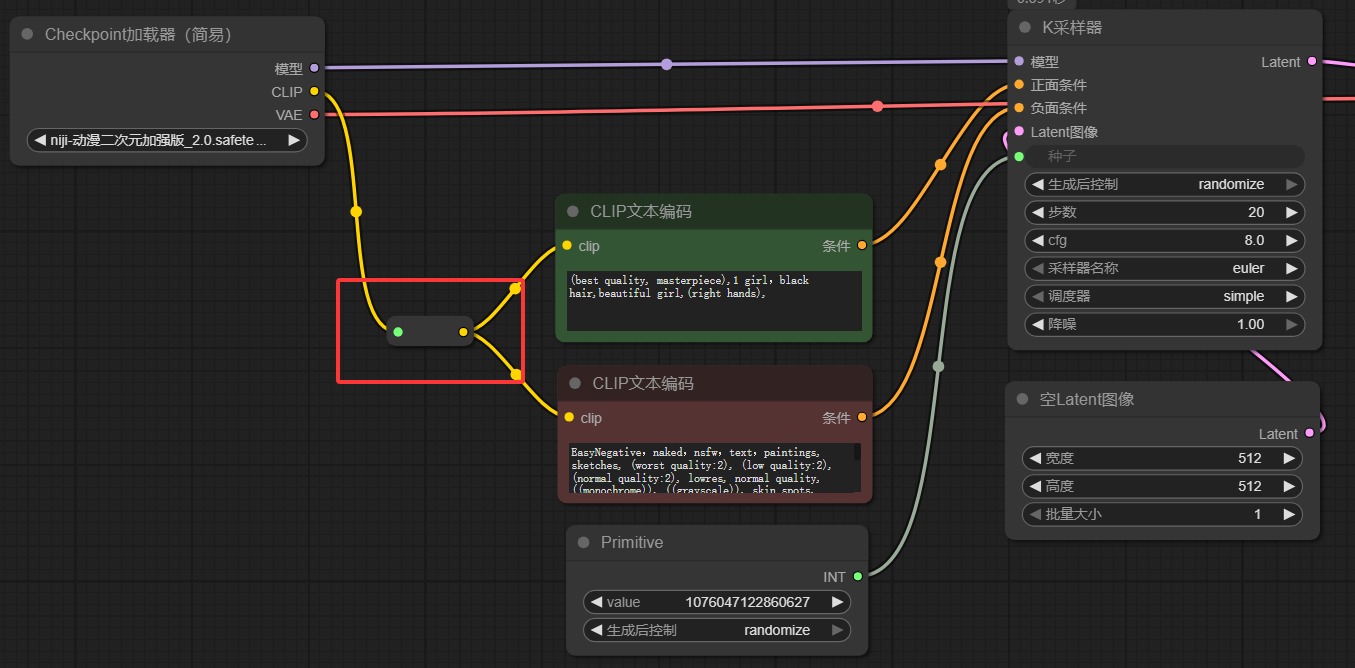This screenshot has width=1355, height=668.
Task: Click the green input dot on the reroute node
Action: click(x=398, y=332)
